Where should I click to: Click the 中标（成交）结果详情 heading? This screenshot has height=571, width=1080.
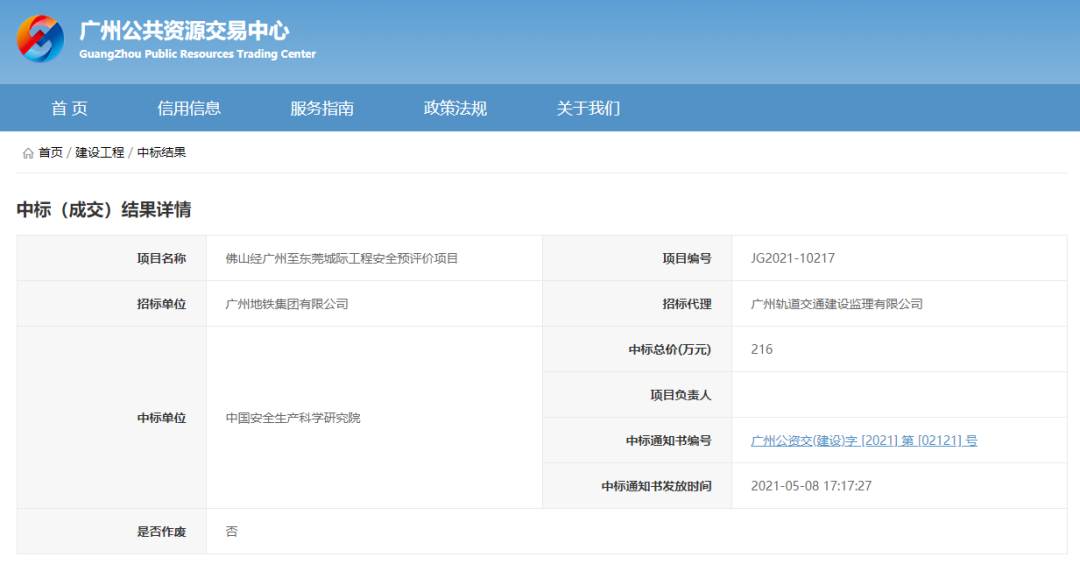click(x=104, y=210)
